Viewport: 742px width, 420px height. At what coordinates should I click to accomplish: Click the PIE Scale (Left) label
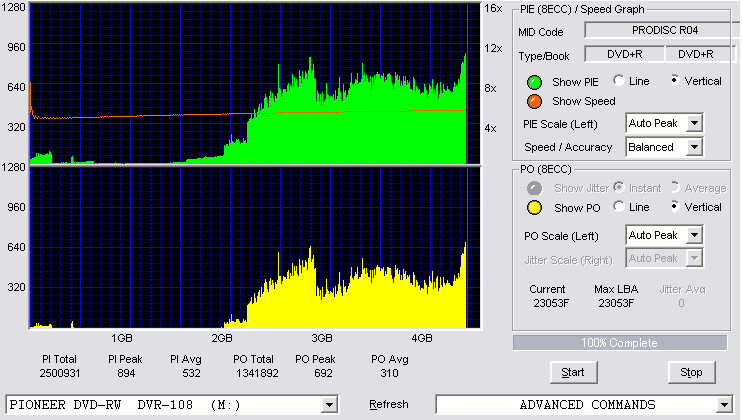560,124
